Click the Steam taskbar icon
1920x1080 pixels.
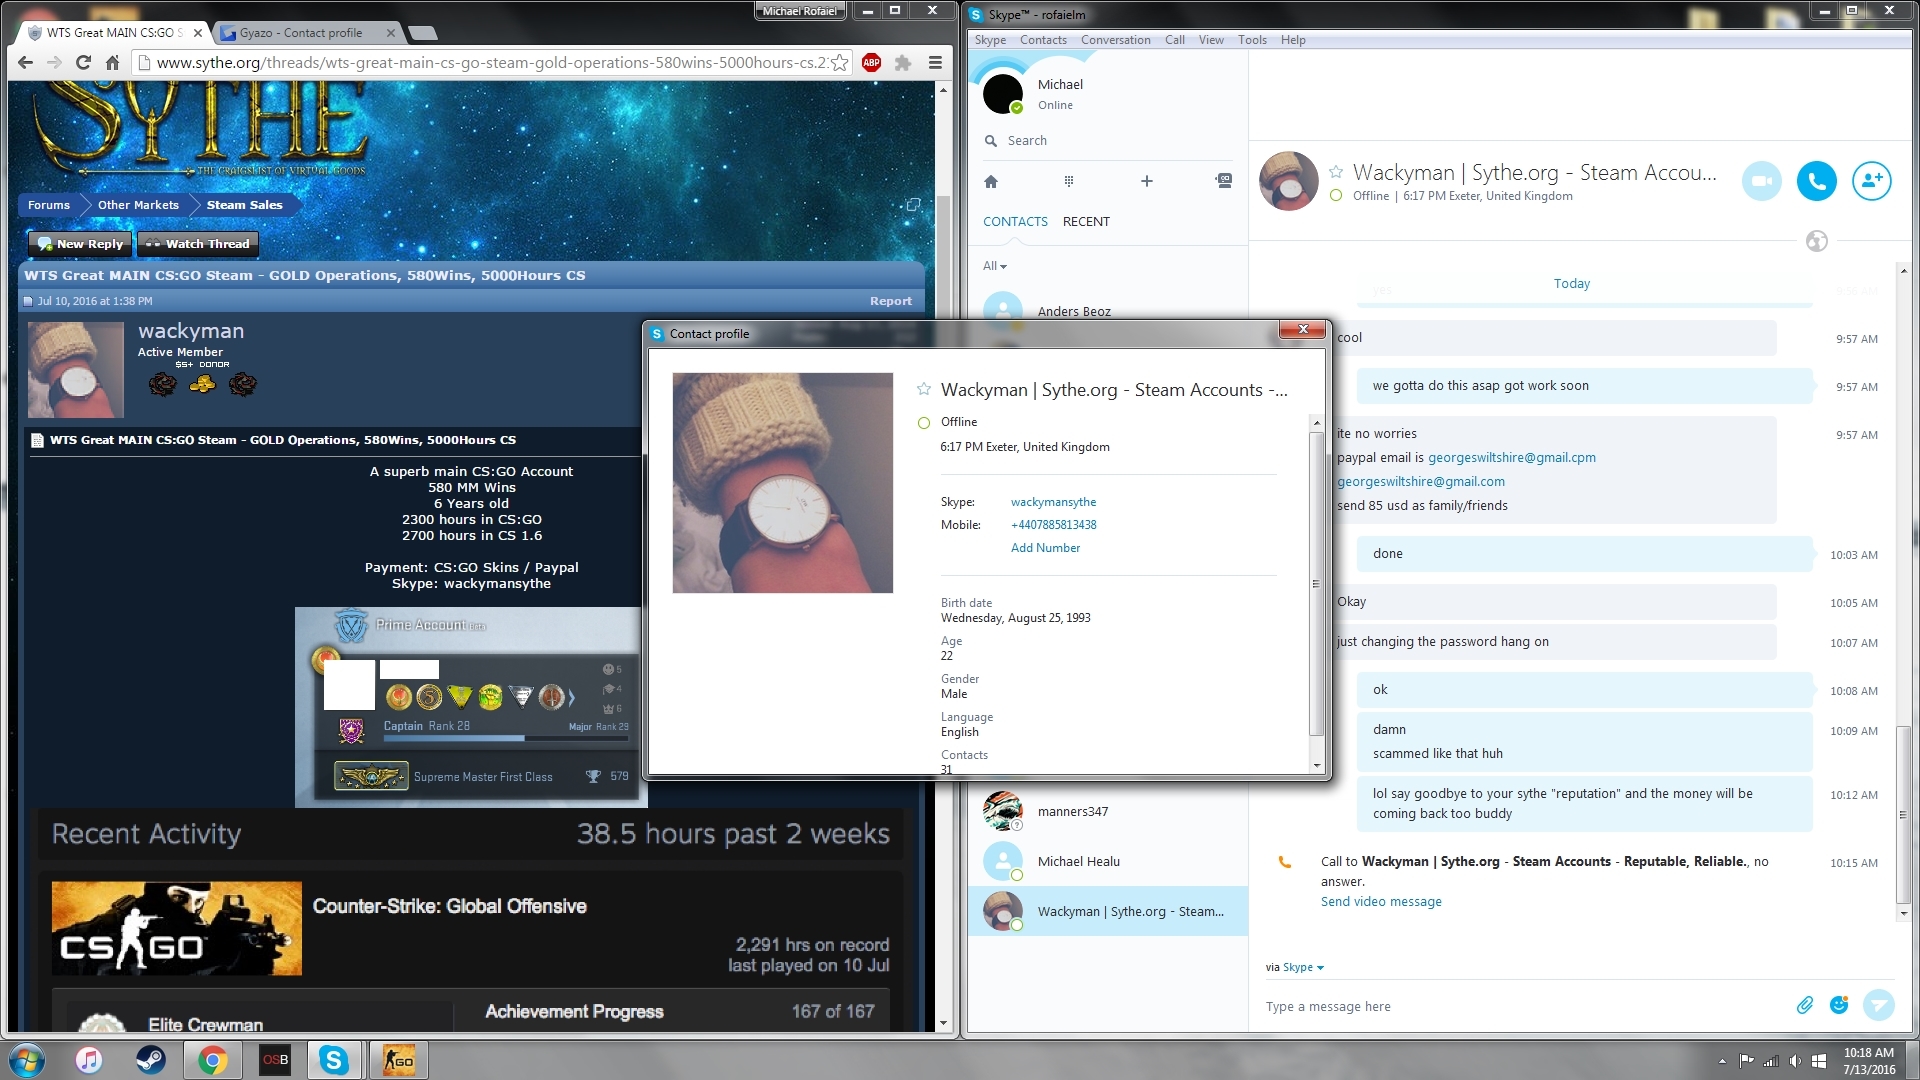(151, 1060)
